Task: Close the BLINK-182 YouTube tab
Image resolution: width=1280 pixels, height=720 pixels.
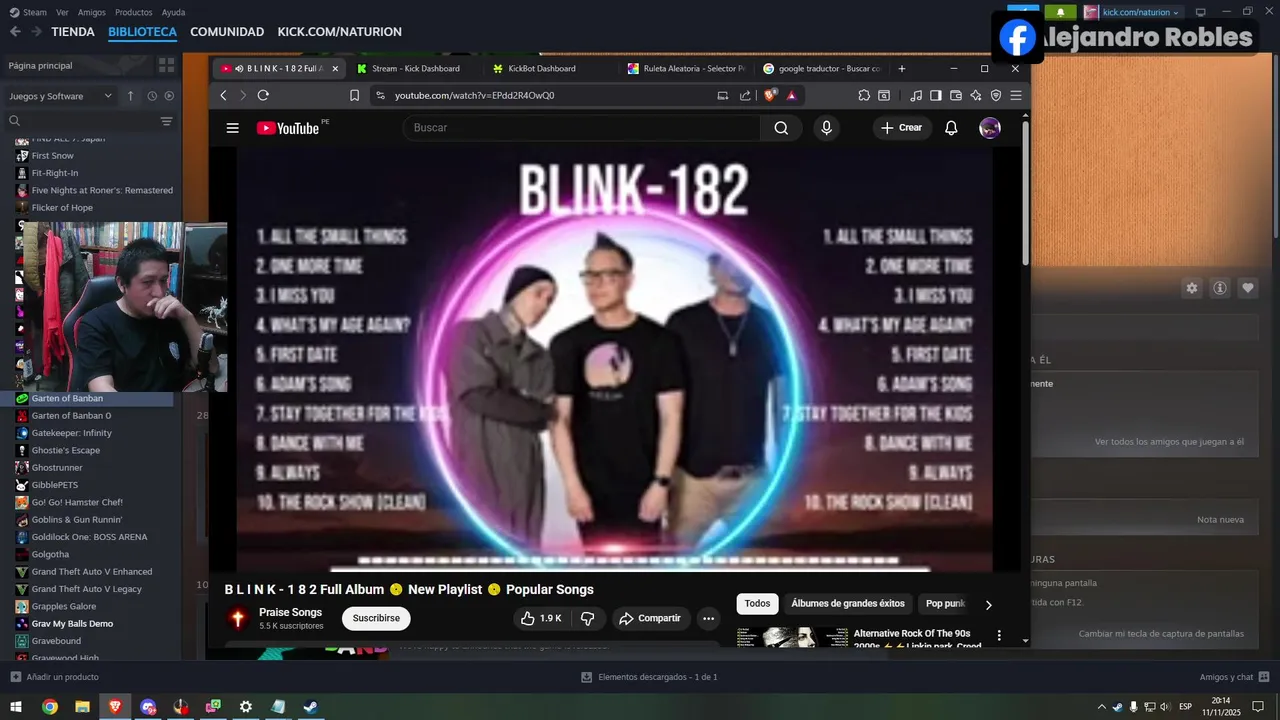Action: [335, 69]
